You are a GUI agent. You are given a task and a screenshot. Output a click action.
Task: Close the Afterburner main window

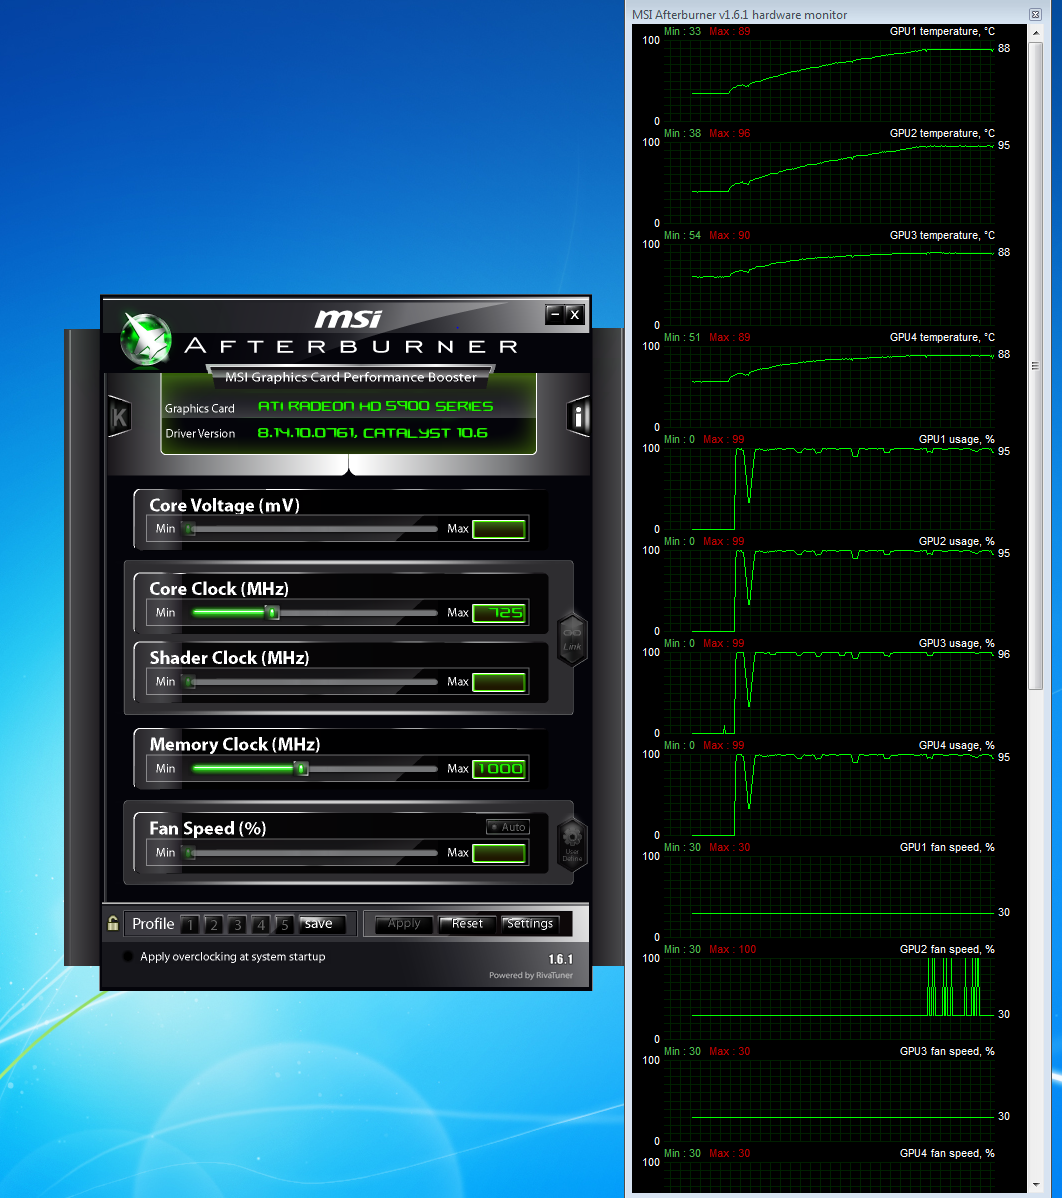coord(575,314)
